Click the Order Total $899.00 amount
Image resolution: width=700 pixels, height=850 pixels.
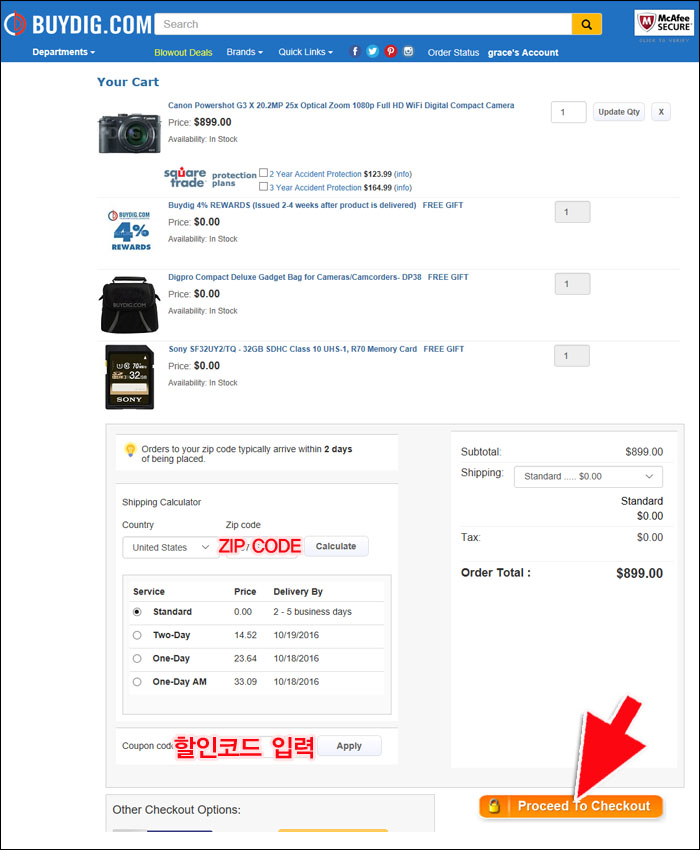coord(639,574)
